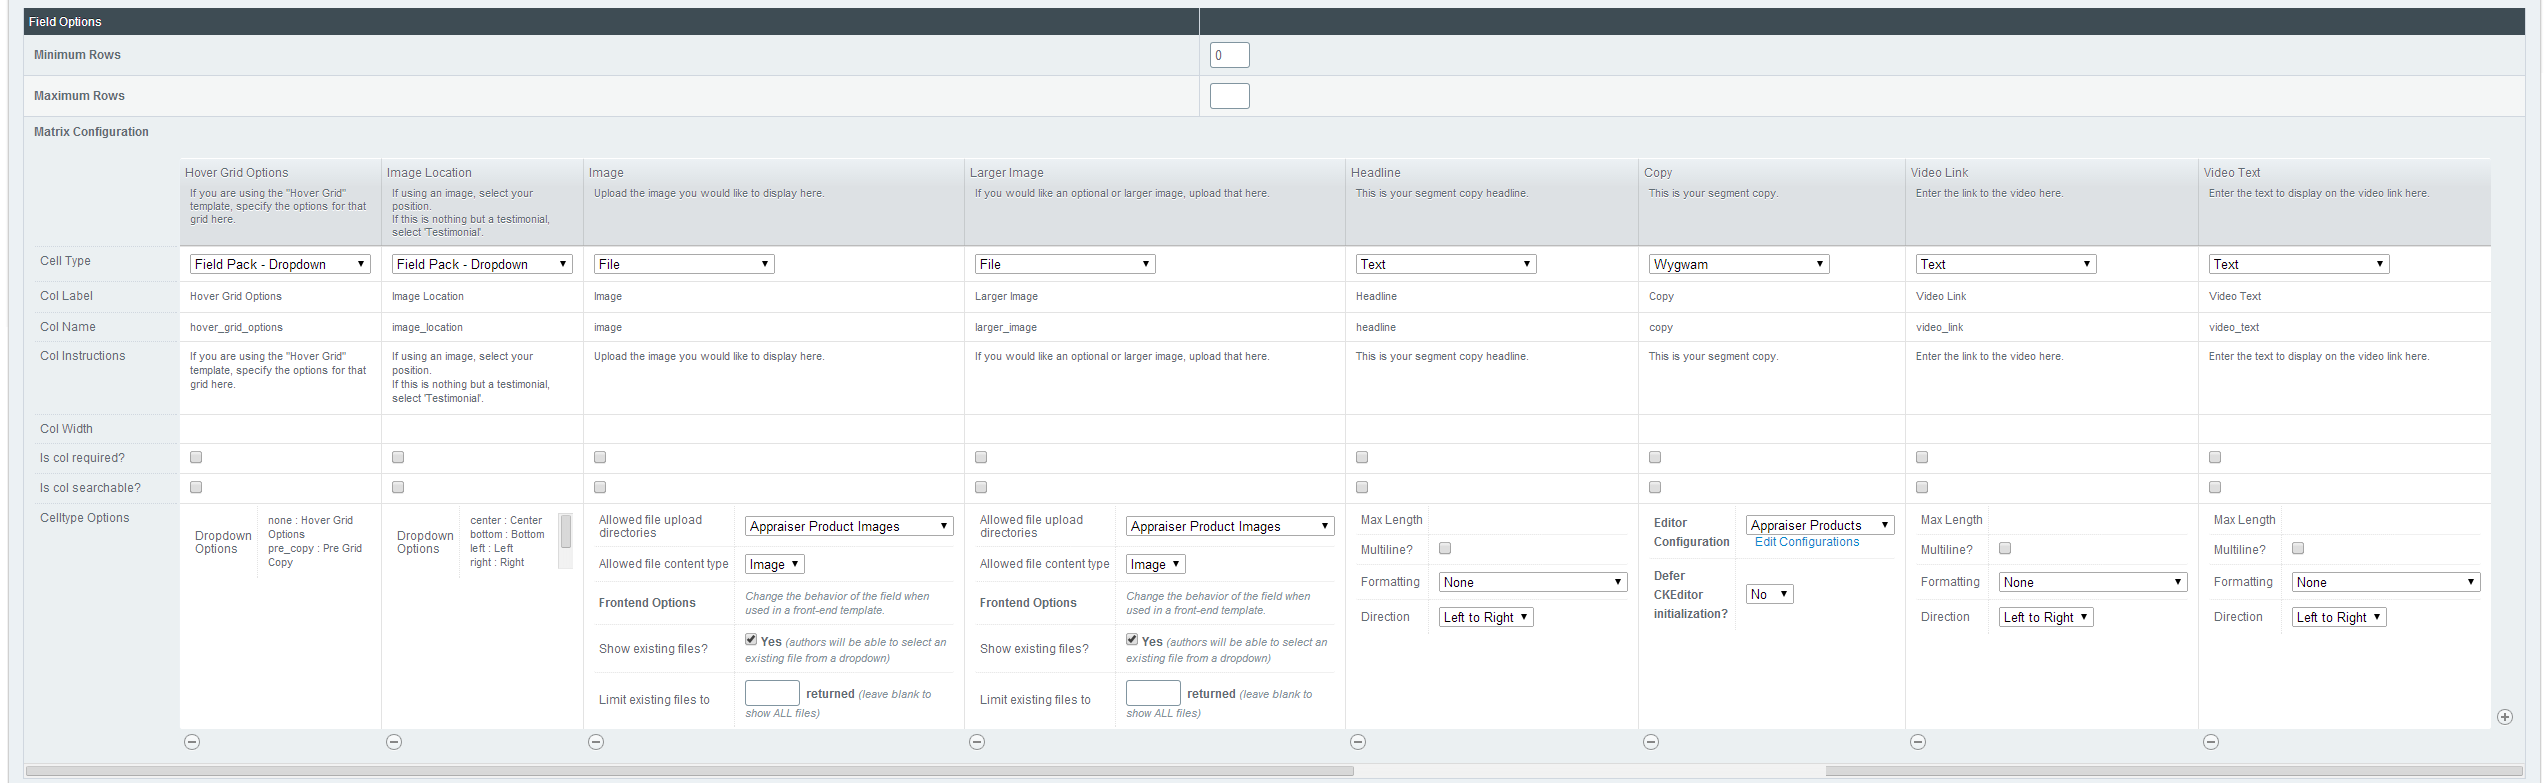Edit col name video_text
The height and width of the screenshot is (783, 2548).
pos(2234,327)
